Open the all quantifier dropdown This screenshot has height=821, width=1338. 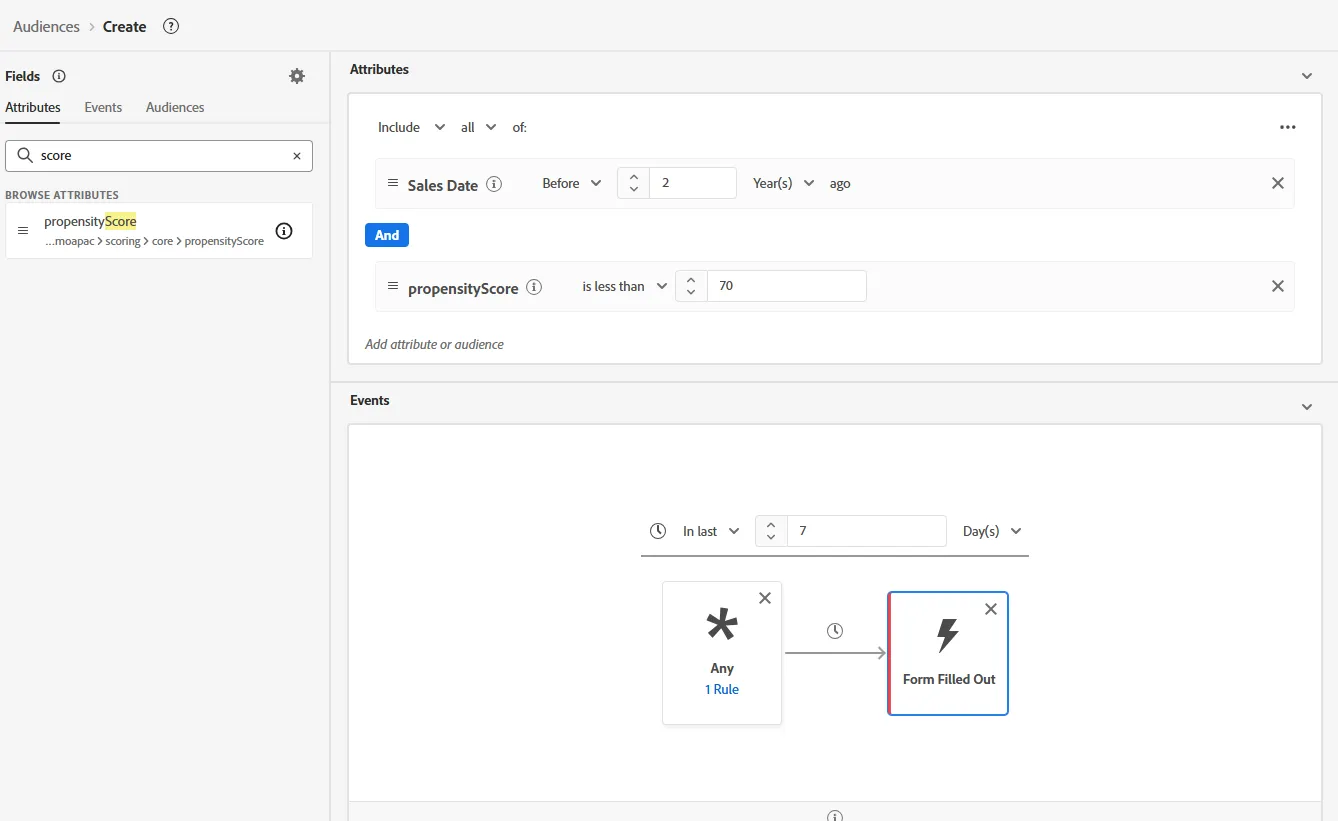[x=479, y=127]
